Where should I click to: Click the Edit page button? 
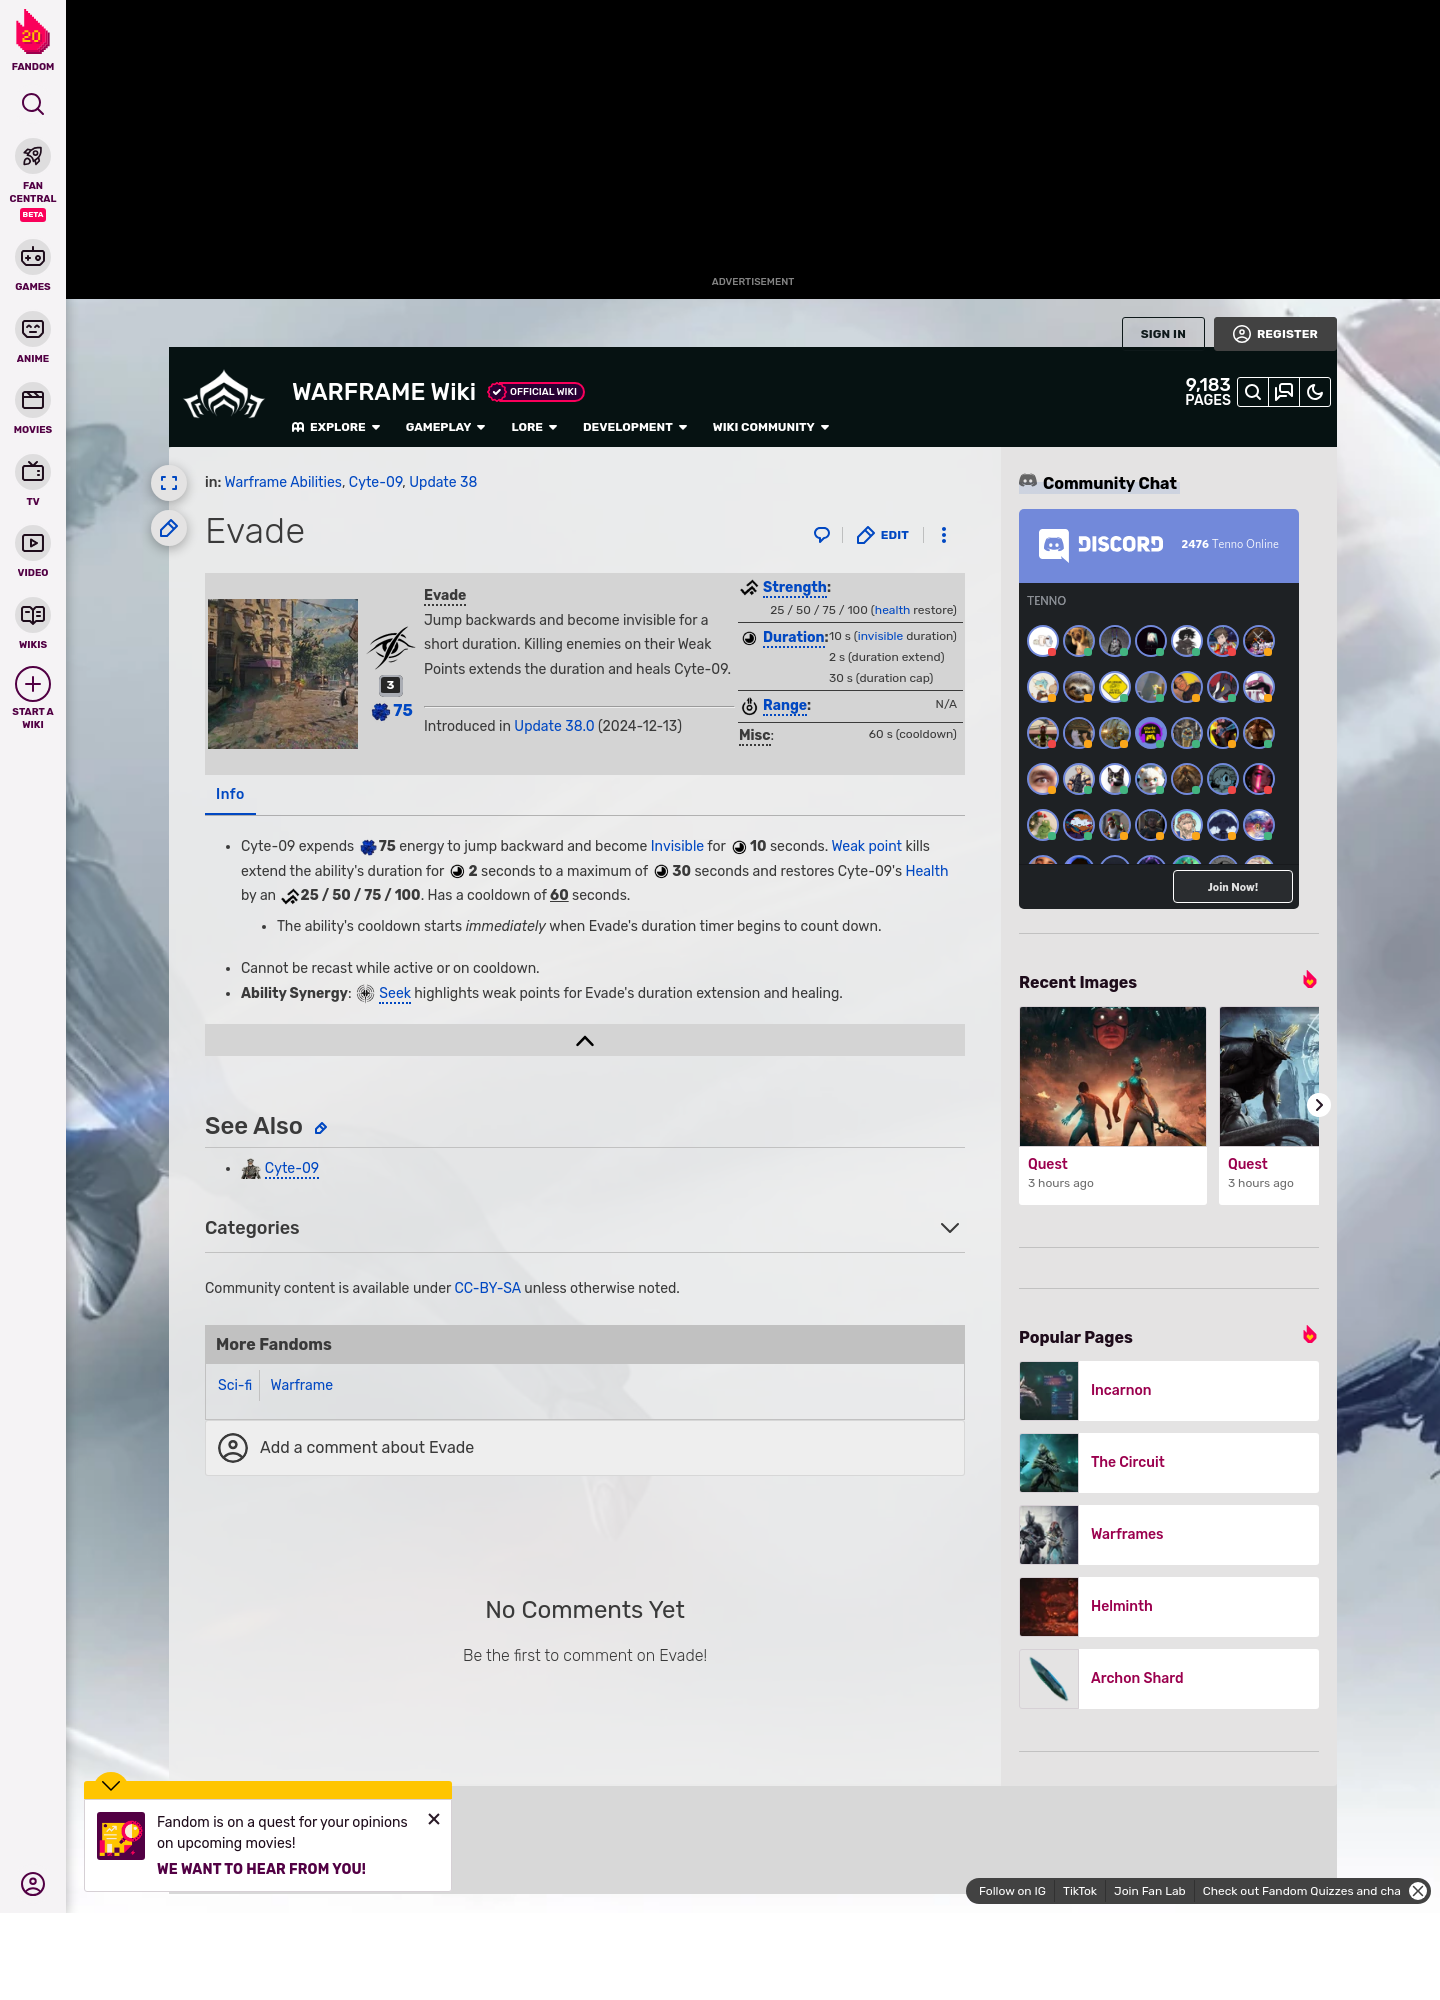pos(883,535)
